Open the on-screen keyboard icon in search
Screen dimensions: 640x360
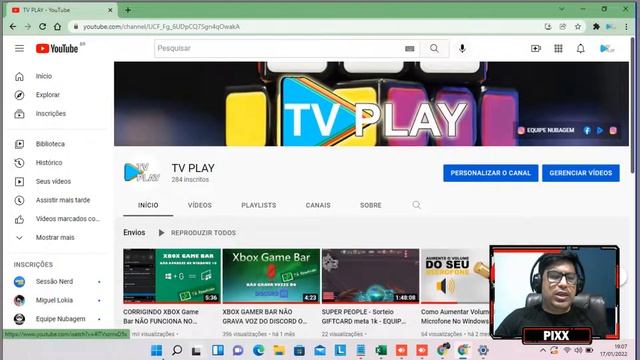click(410, 49)
